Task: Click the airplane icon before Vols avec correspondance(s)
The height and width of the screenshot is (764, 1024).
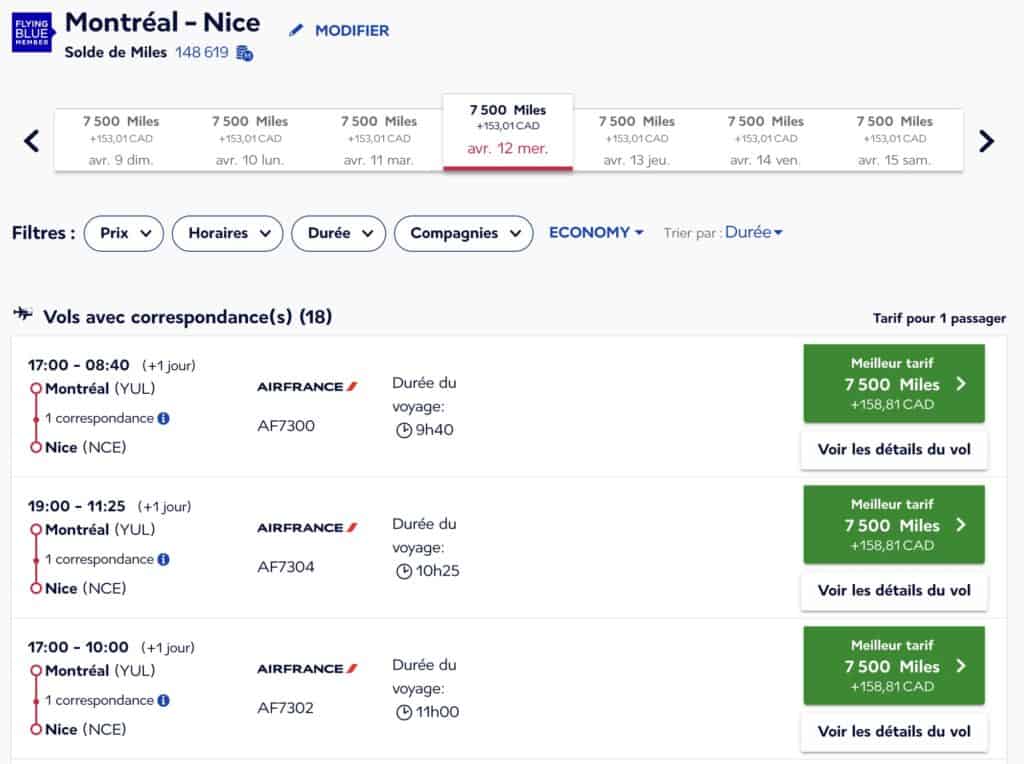Action: point(25,316)
